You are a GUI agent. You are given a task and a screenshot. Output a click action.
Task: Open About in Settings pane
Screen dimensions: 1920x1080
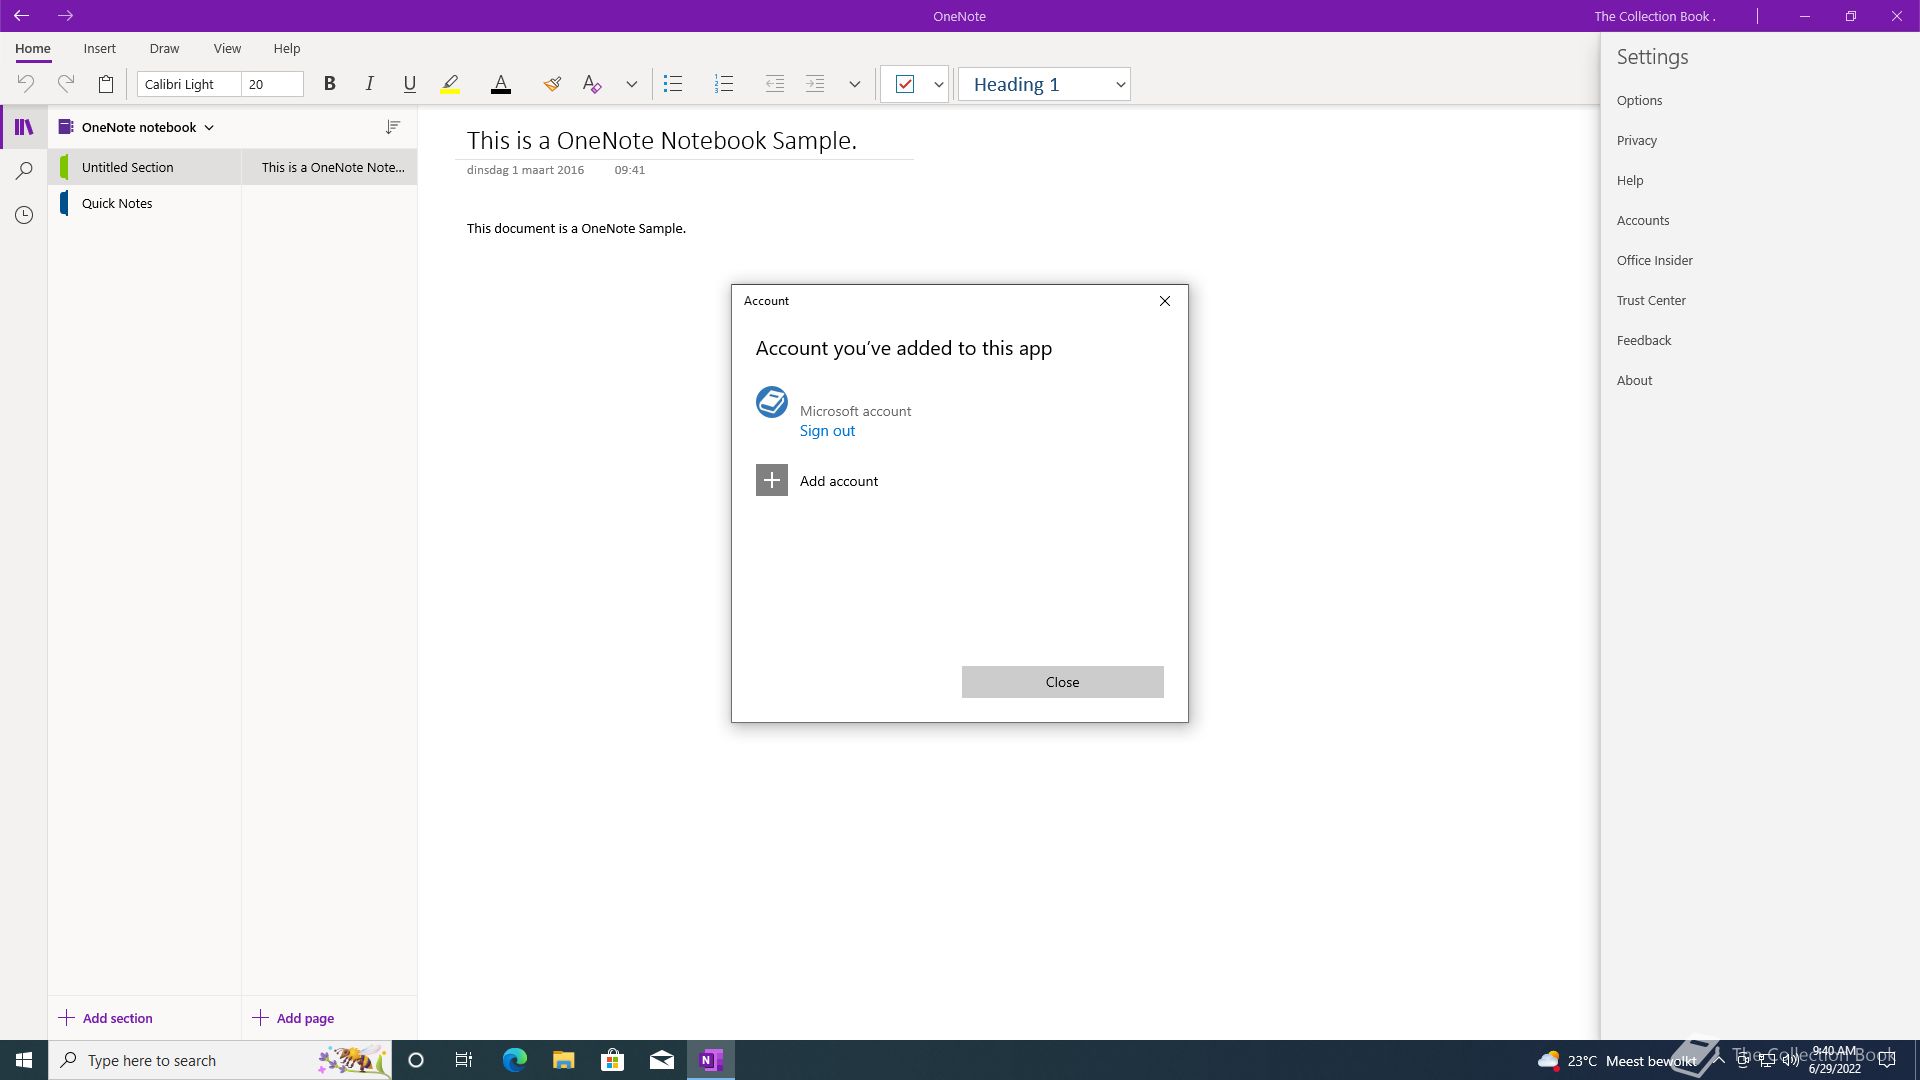1635,380
